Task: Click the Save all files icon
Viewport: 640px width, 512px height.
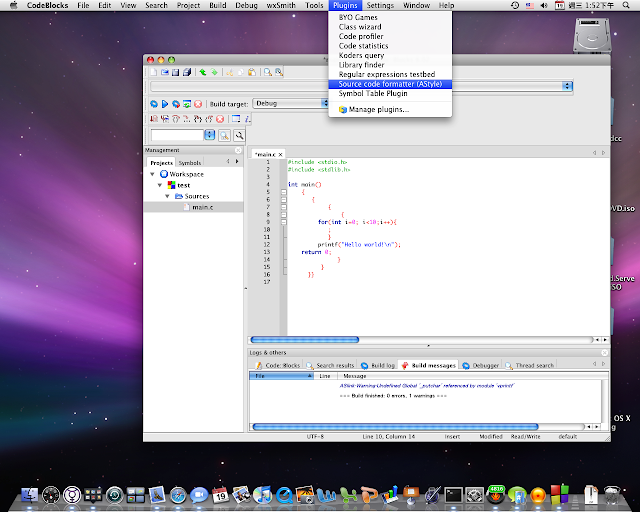Action: pos(187,72)
